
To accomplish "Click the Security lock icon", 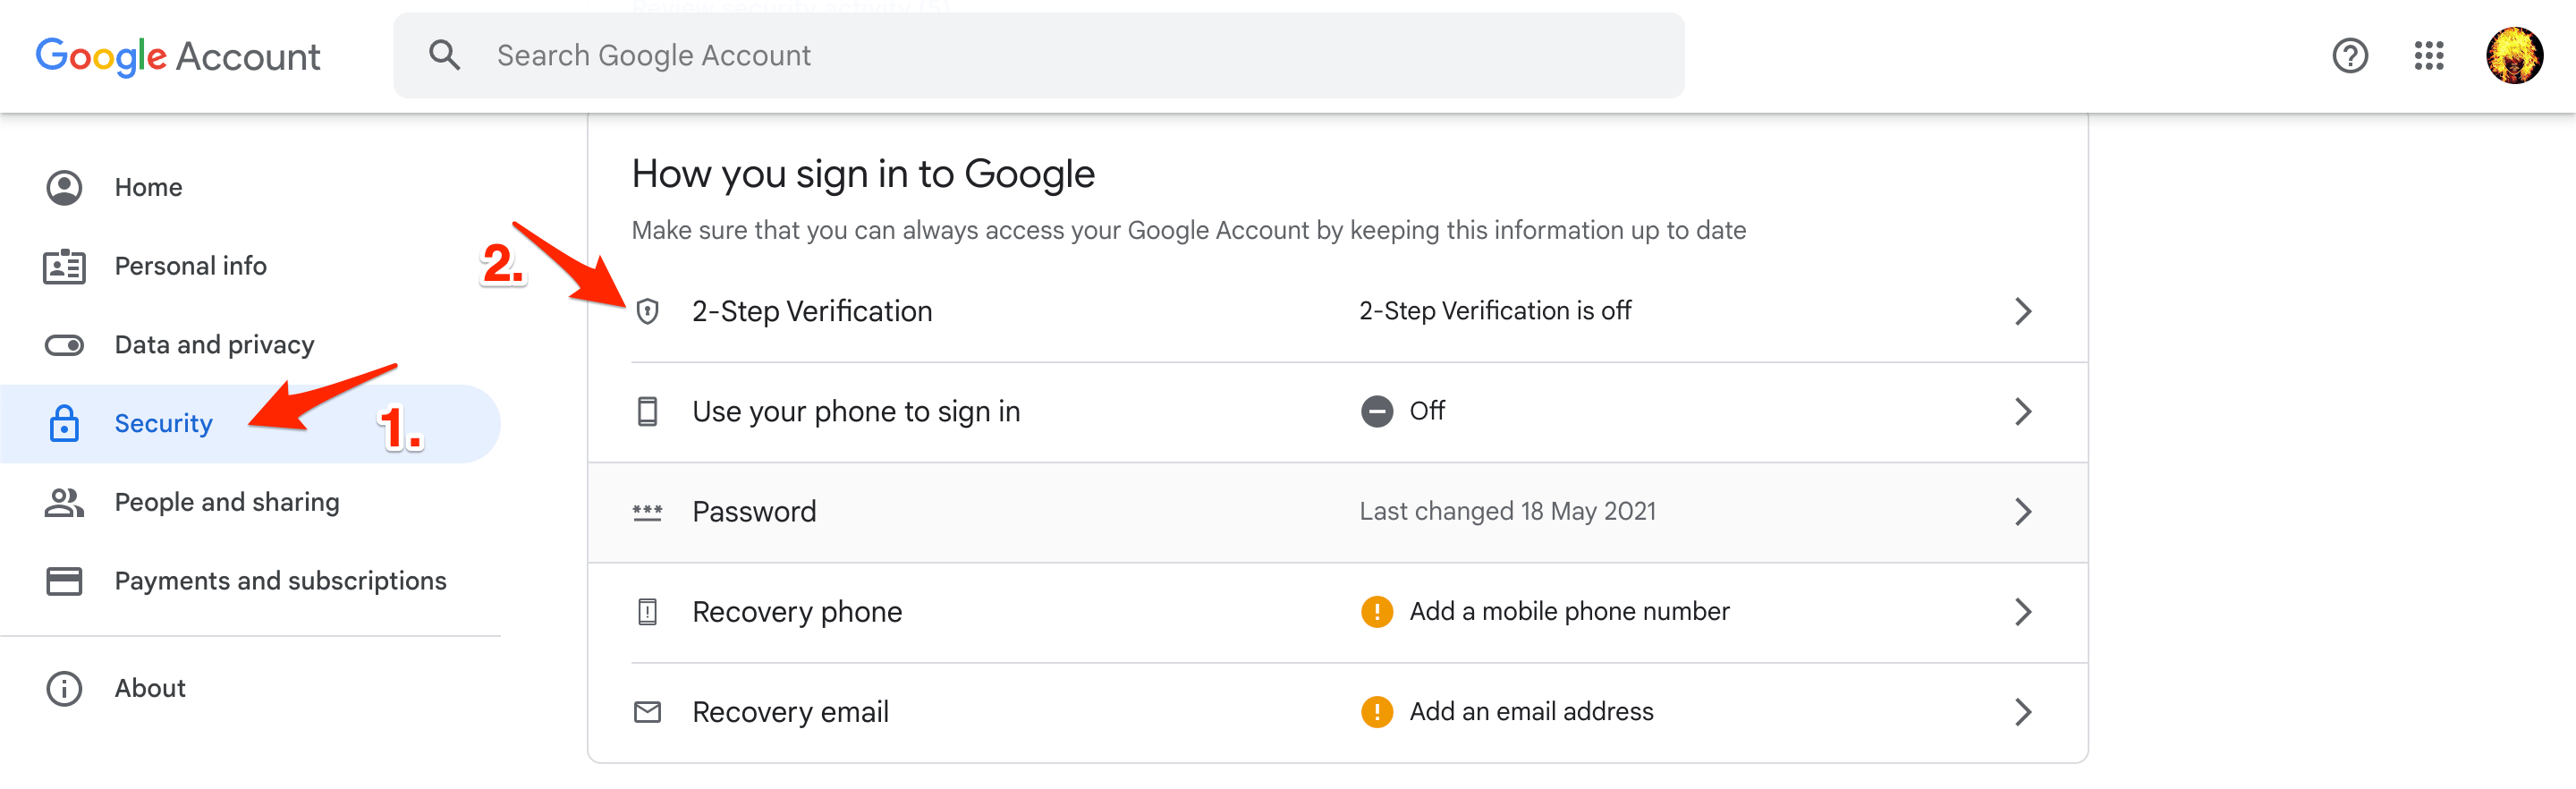I will [x=64, y=423].
